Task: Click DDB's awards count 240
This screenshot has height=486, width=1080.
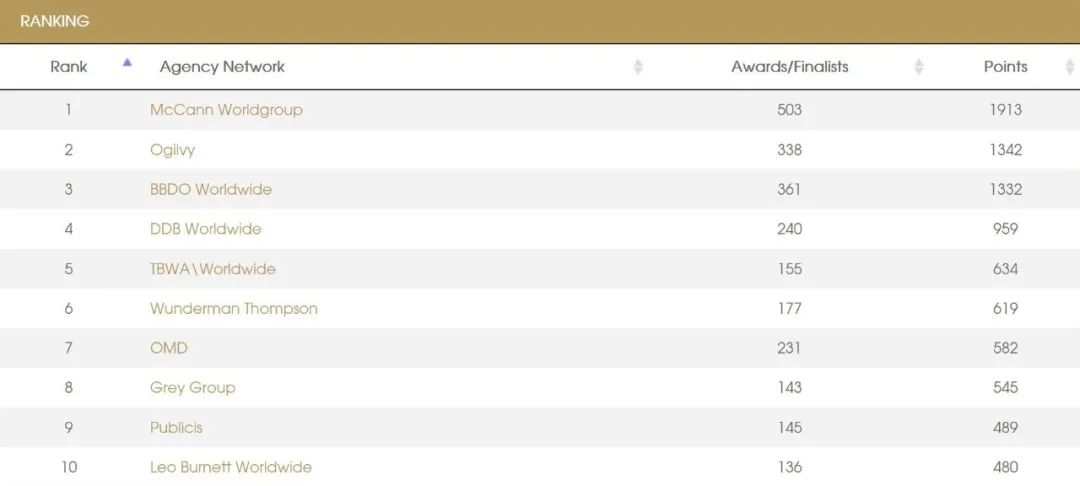Action: (789, 229)
